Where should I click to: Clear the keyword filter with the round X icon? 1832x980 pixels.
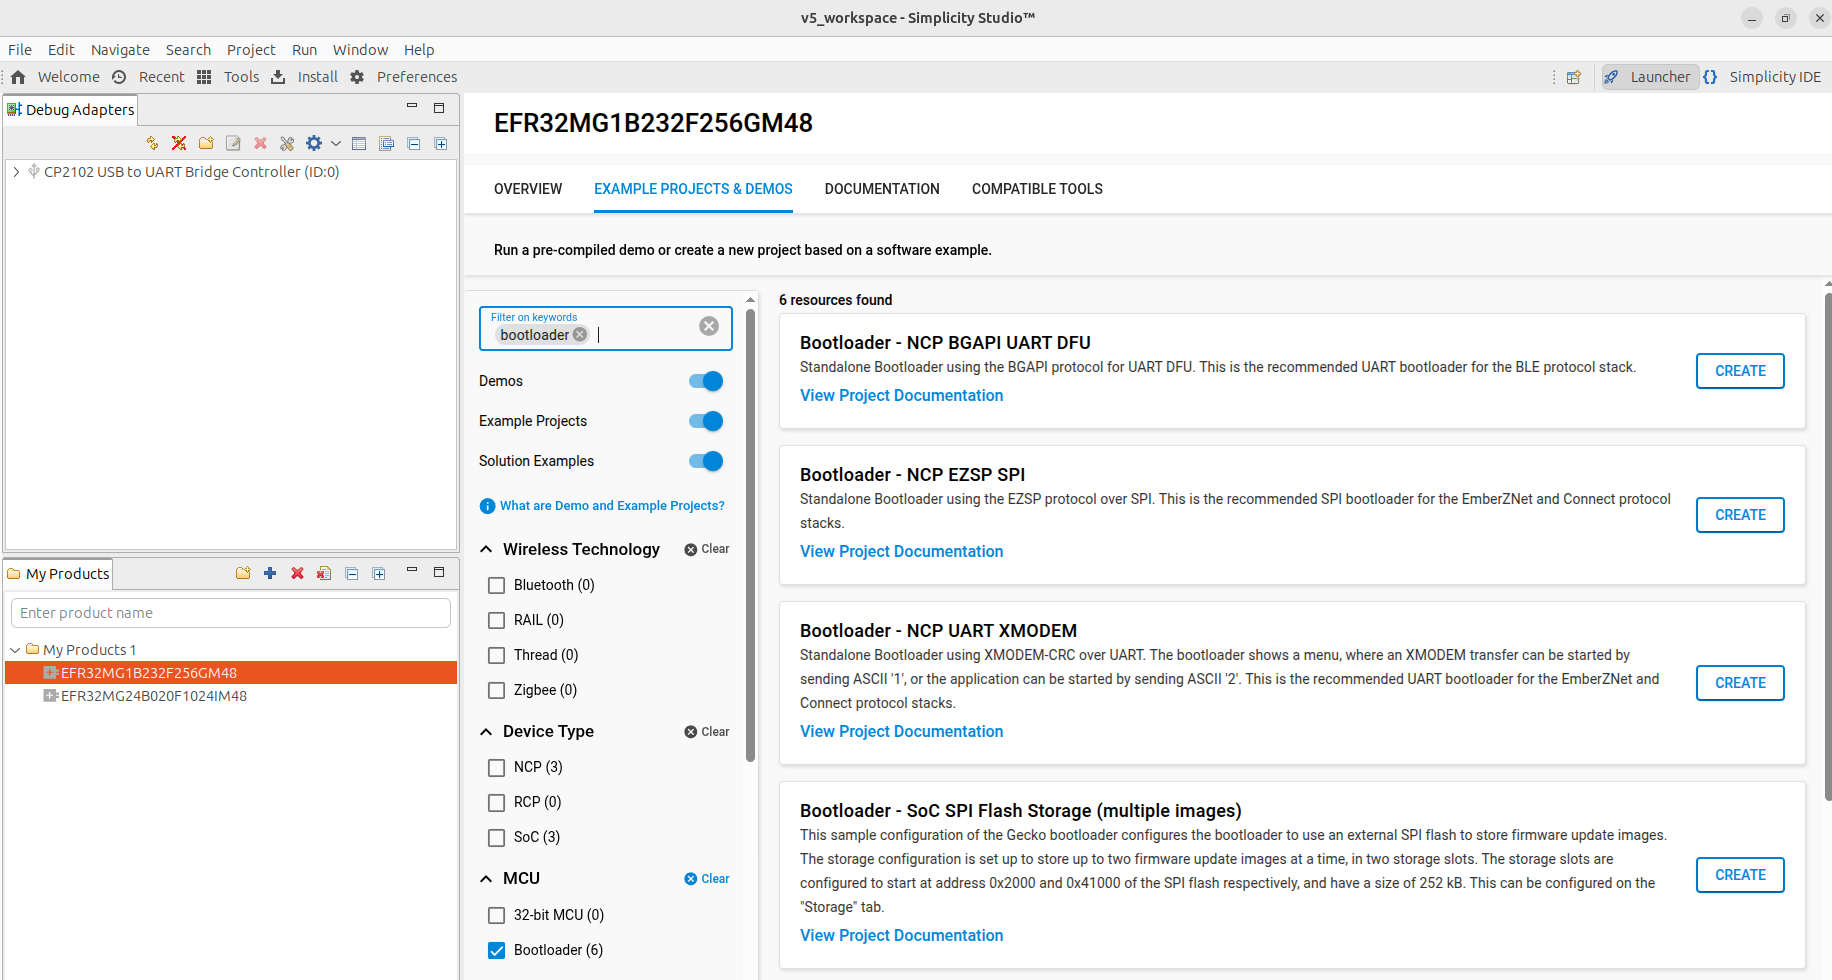click(709, 326)
